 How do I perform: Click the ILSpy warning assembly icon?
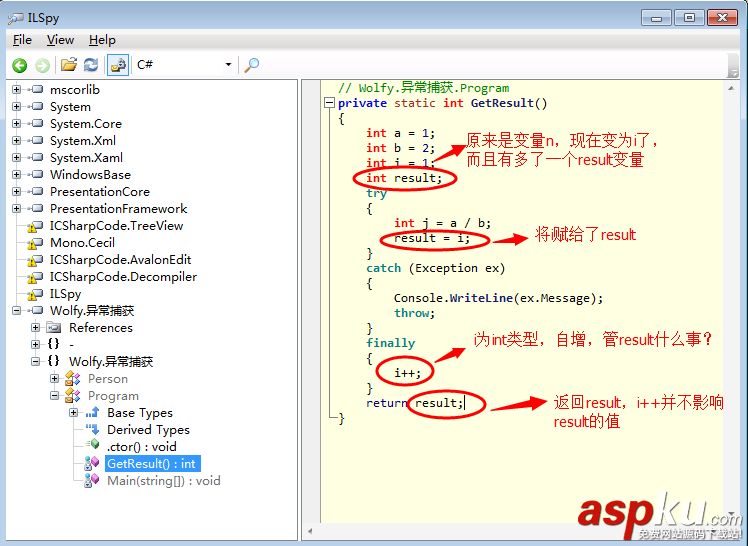coord(35,294)
